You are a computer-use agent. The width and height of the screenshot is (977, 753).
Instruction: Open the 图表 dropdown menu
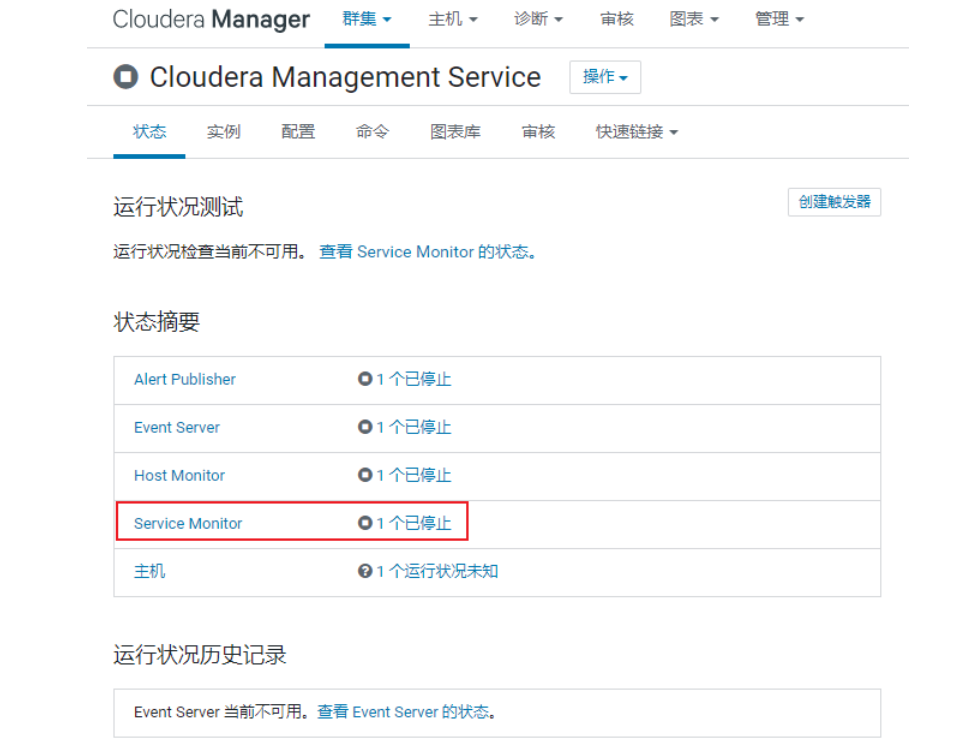click(x=694, y=19)
